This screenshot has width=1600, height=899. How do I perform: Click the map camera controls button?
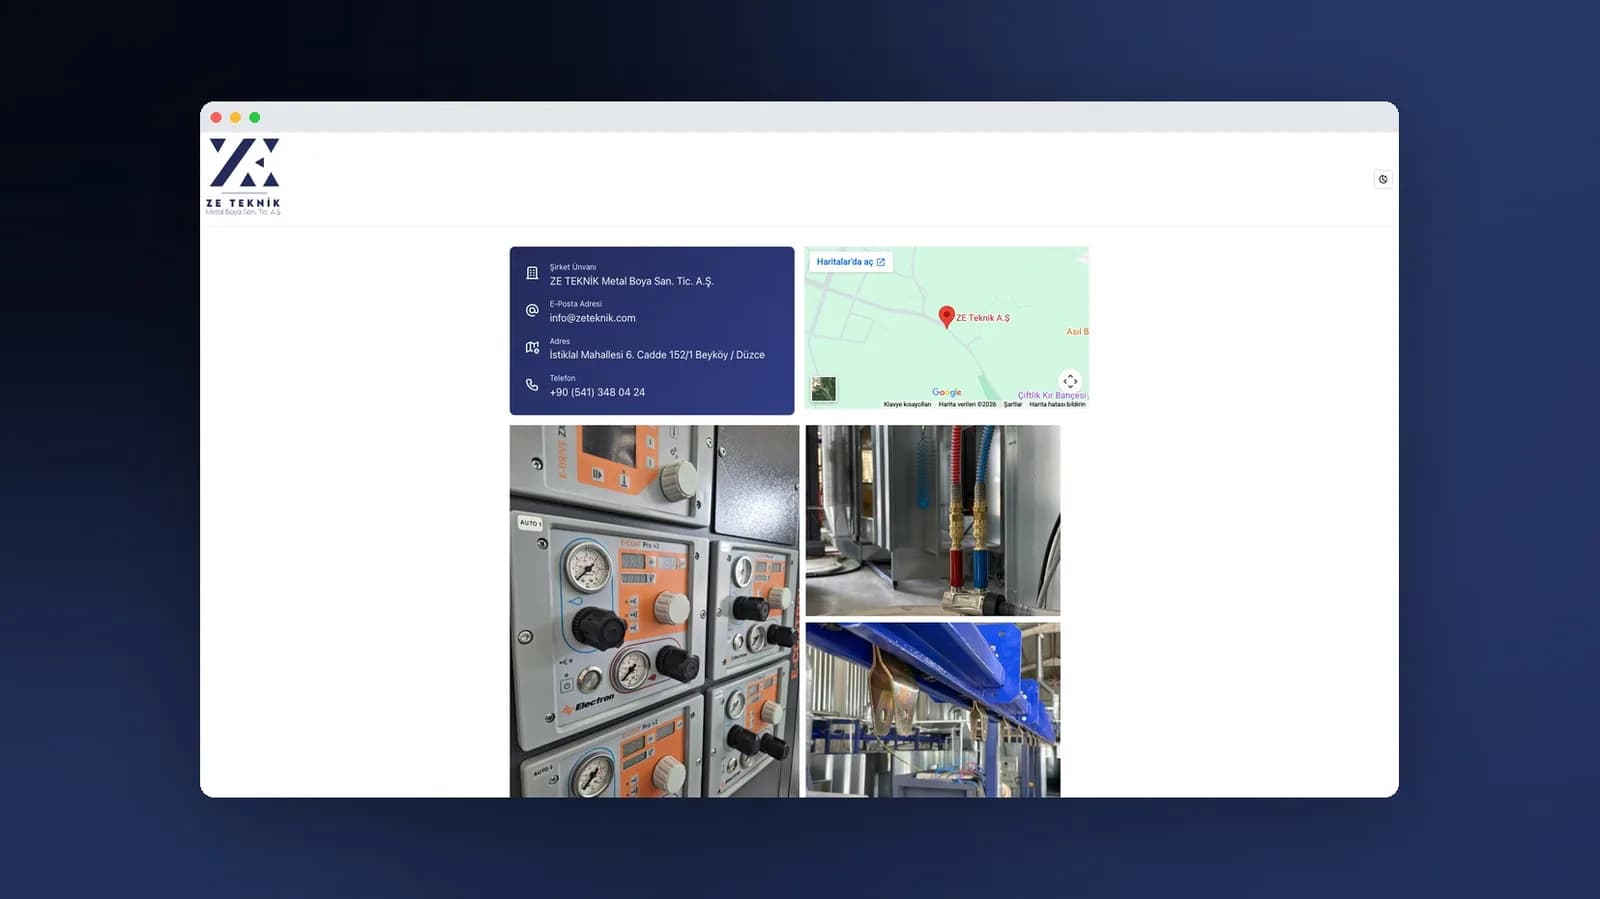[1070, 381]
